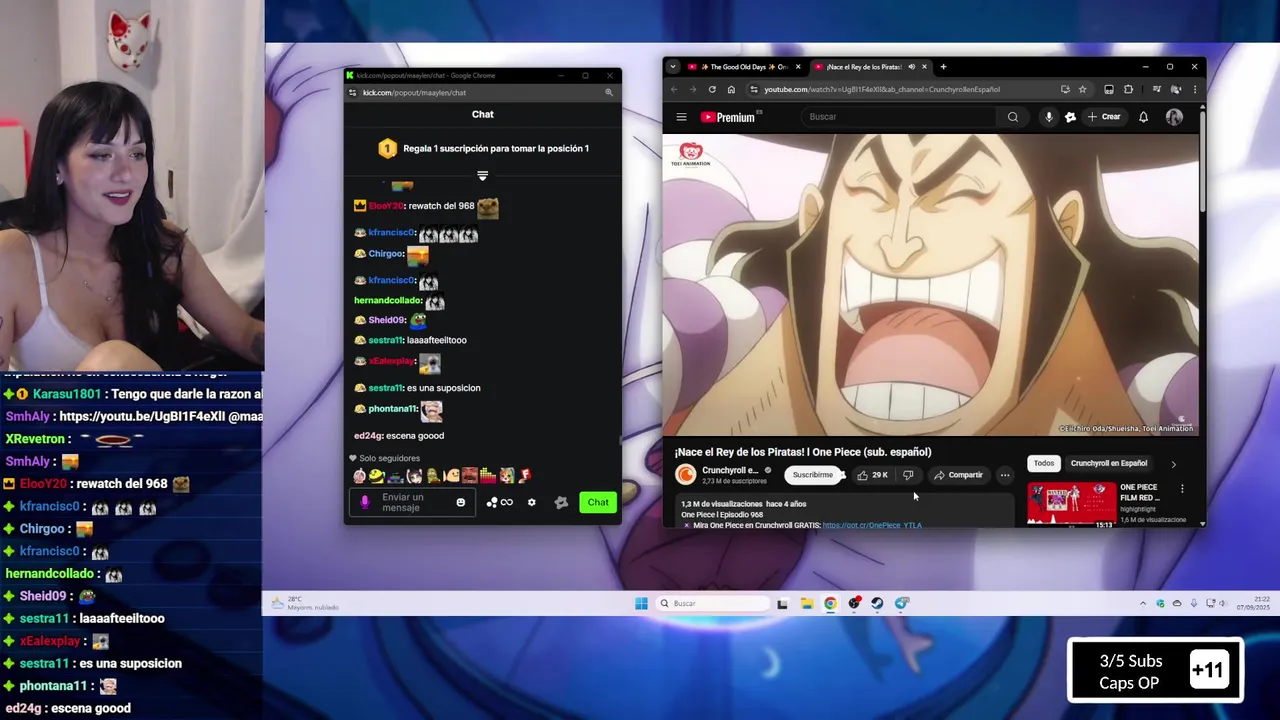Switch to The Good Old Days tab
The height and width of the screenshot is (720, 1280).
coord(742,67)
